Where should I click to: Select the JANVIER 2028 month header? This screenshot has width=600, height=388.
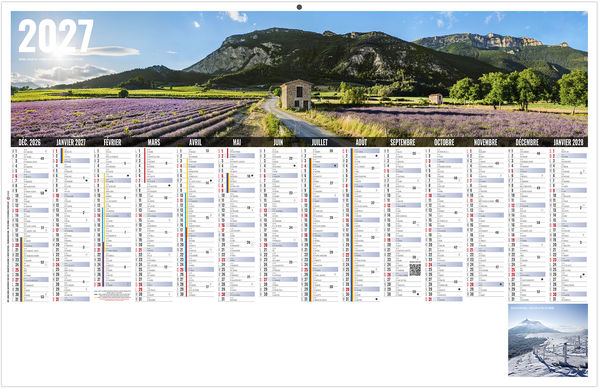tap(568, 142)
